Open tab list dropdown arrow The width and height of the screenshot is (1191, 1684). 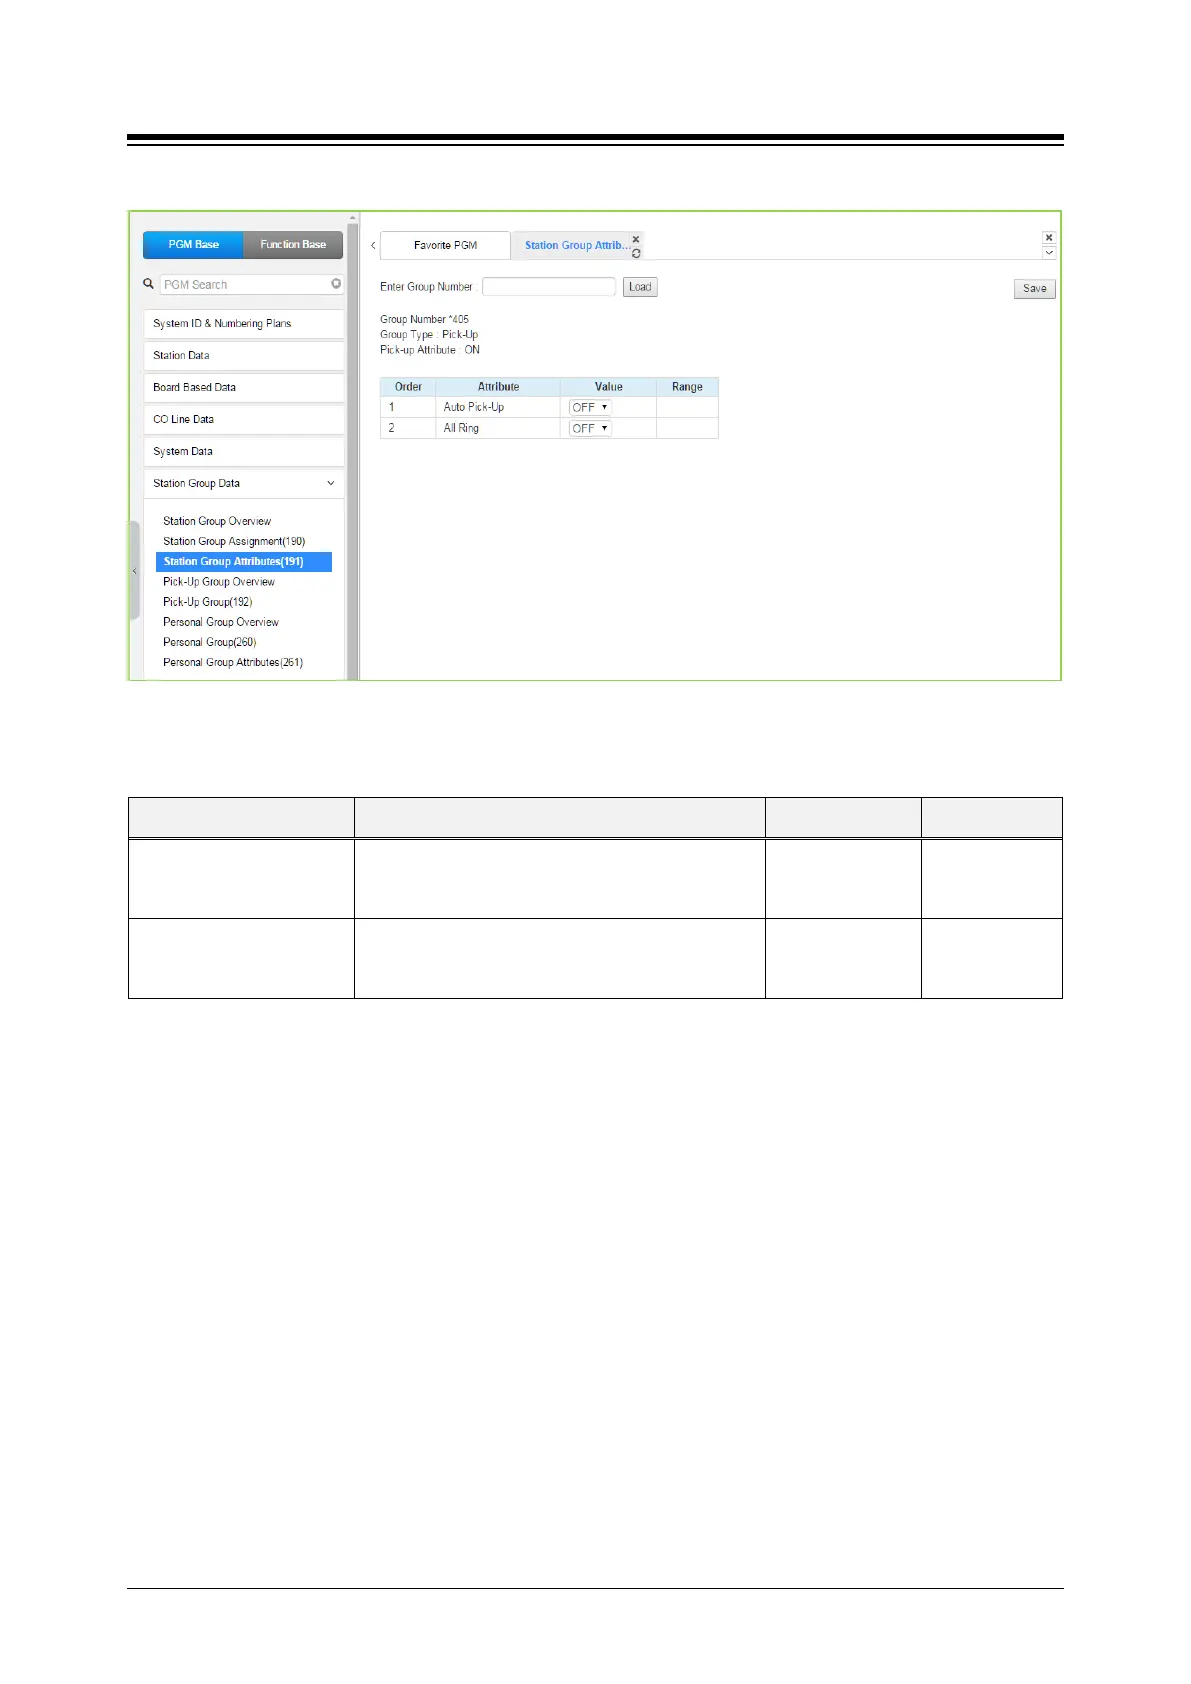[x=1049, y=253]
